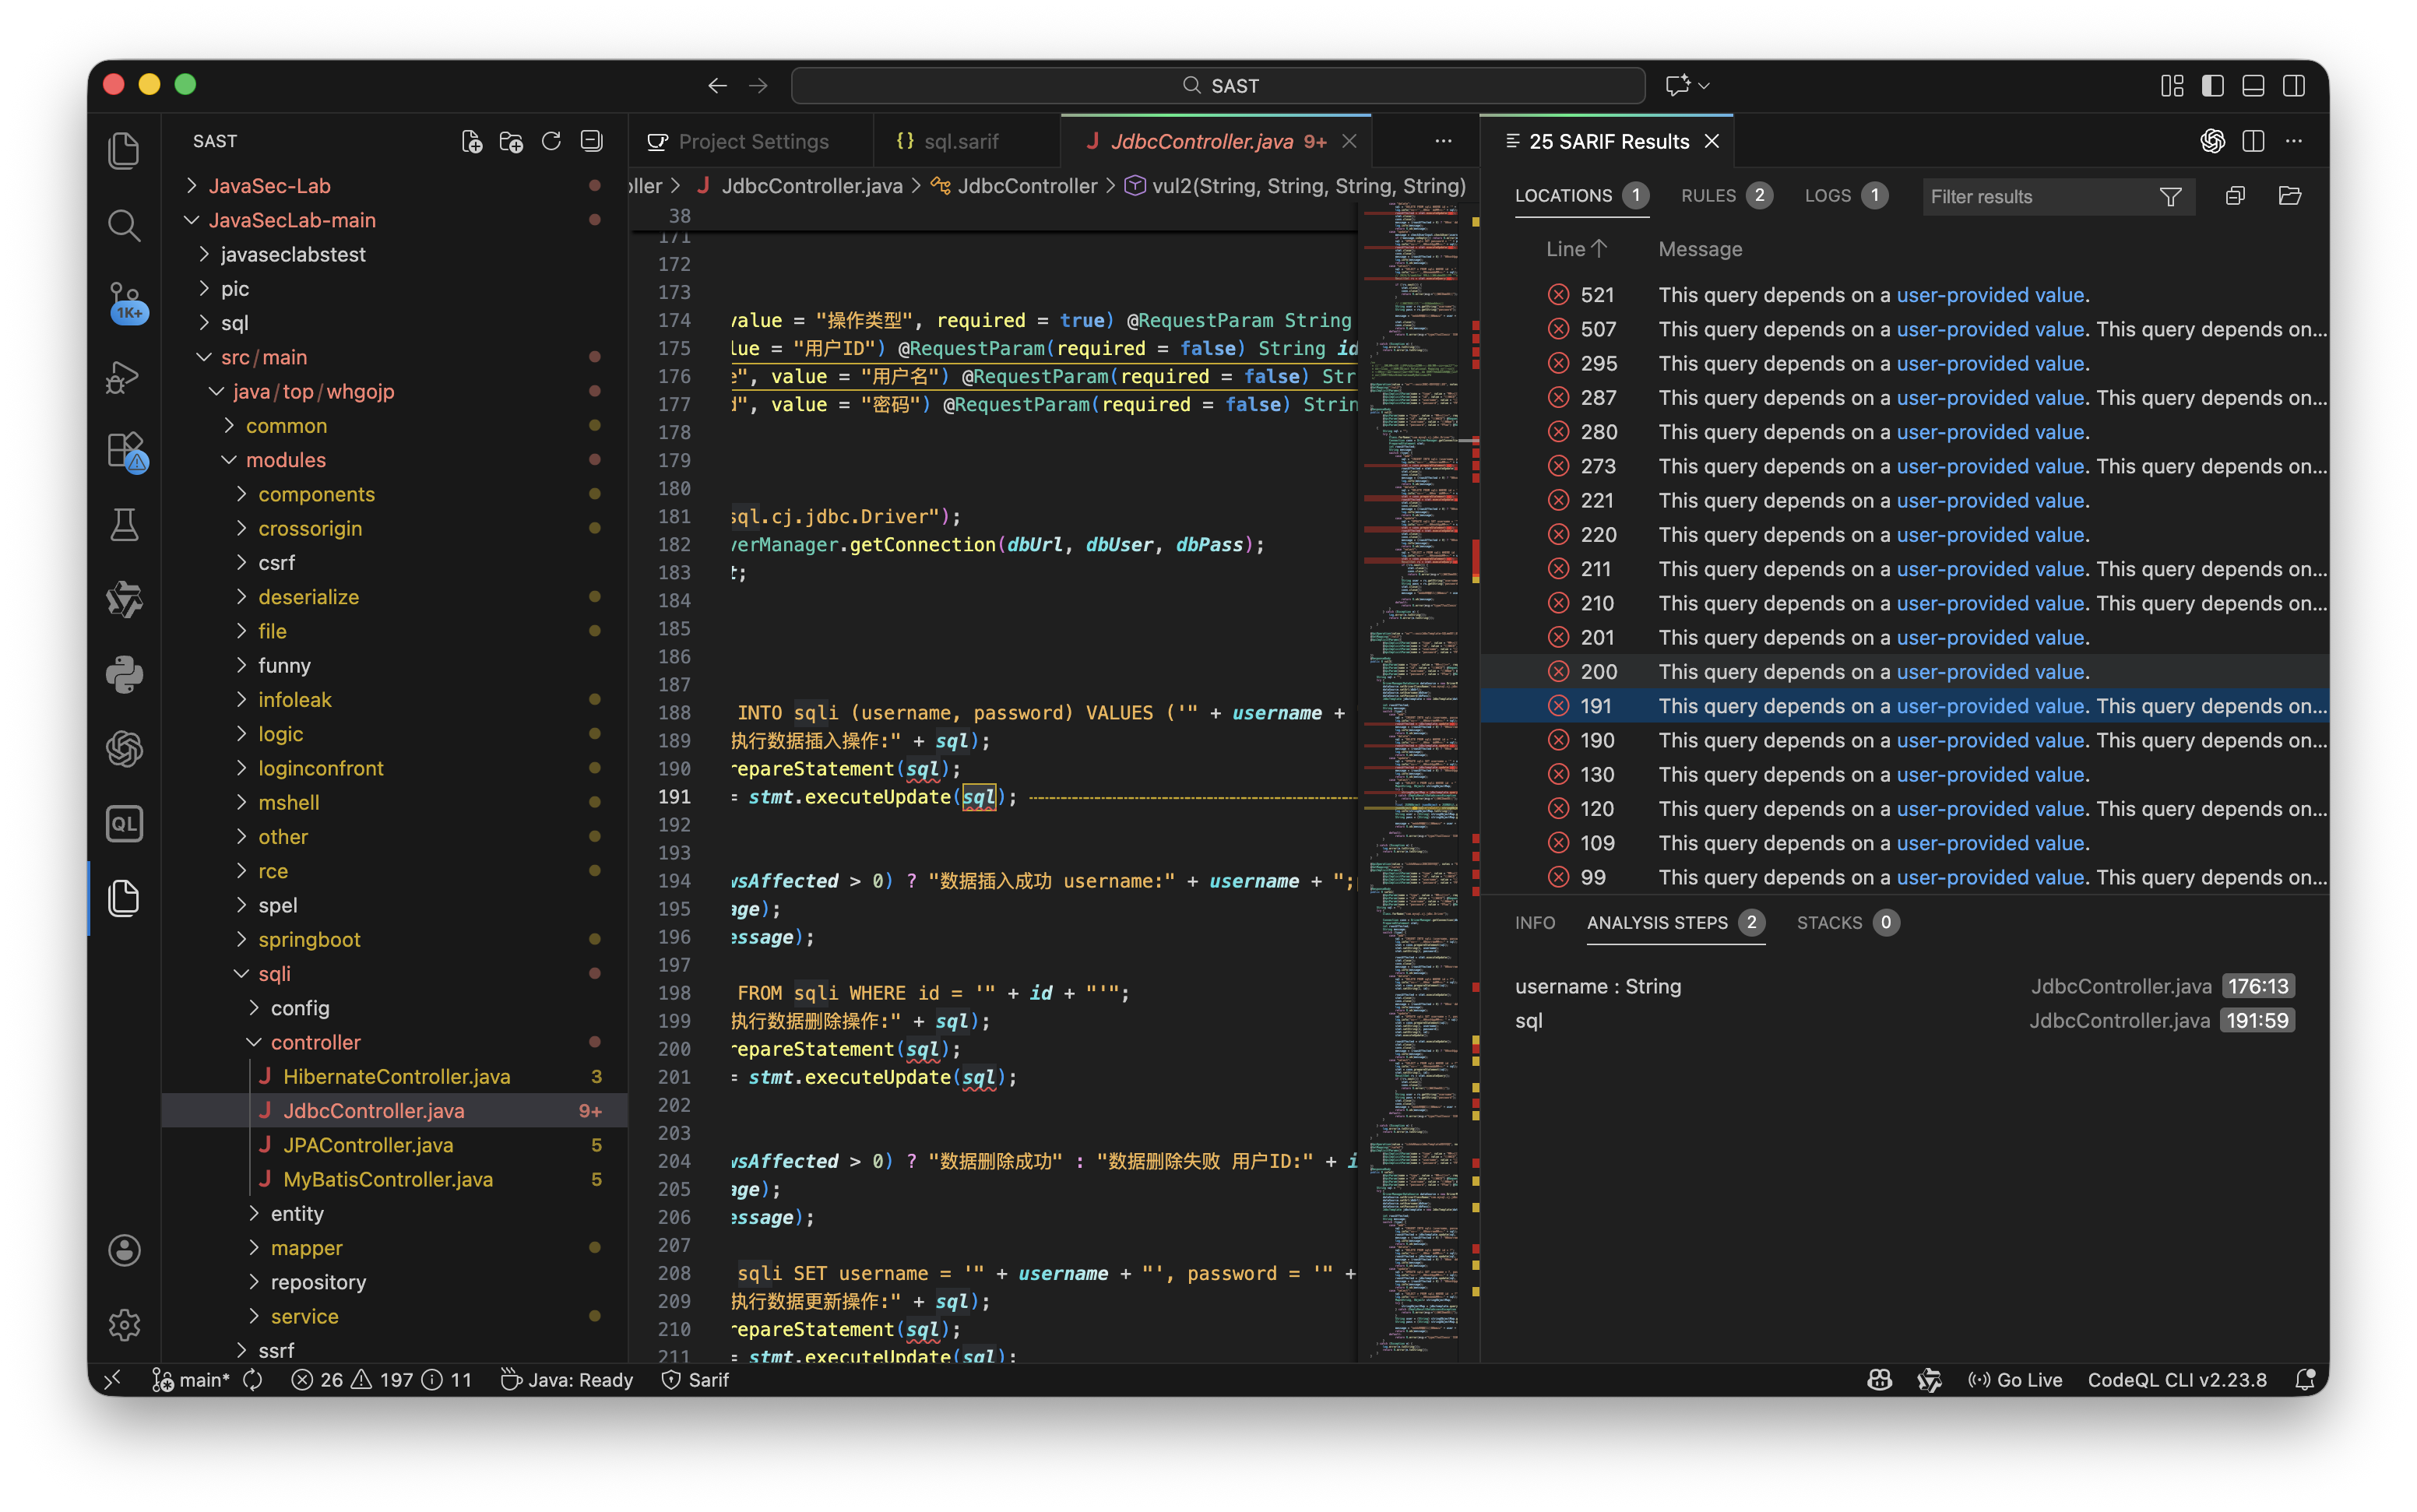
Task: Click Go Live in the status bar
Action: 2016,1380
